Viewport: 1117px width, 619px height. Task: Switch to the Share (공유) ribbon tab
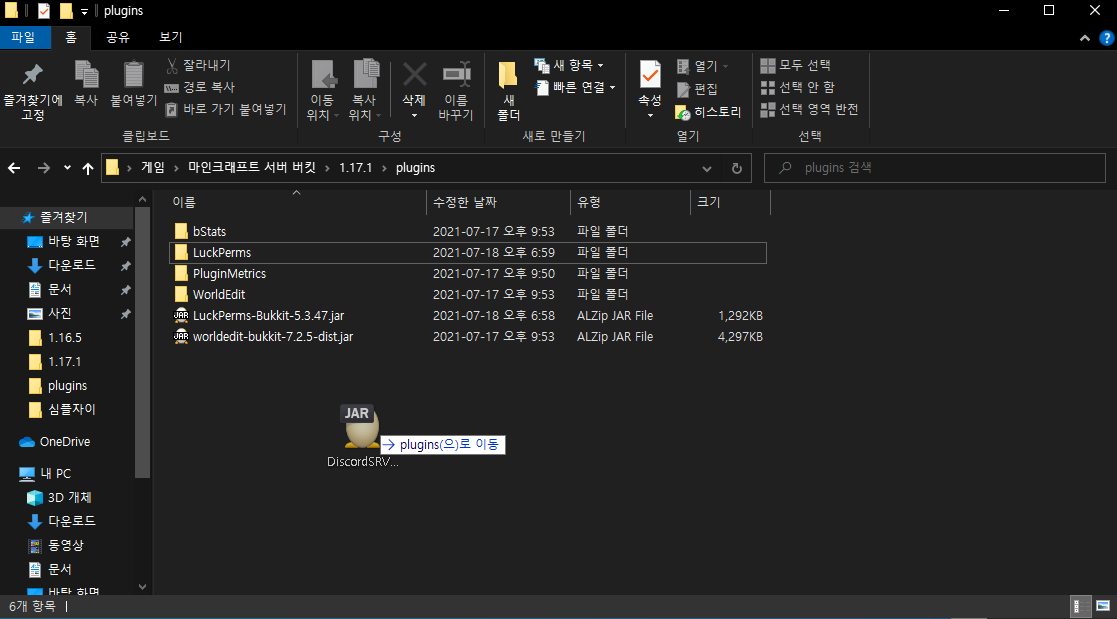tap(118, 37)
